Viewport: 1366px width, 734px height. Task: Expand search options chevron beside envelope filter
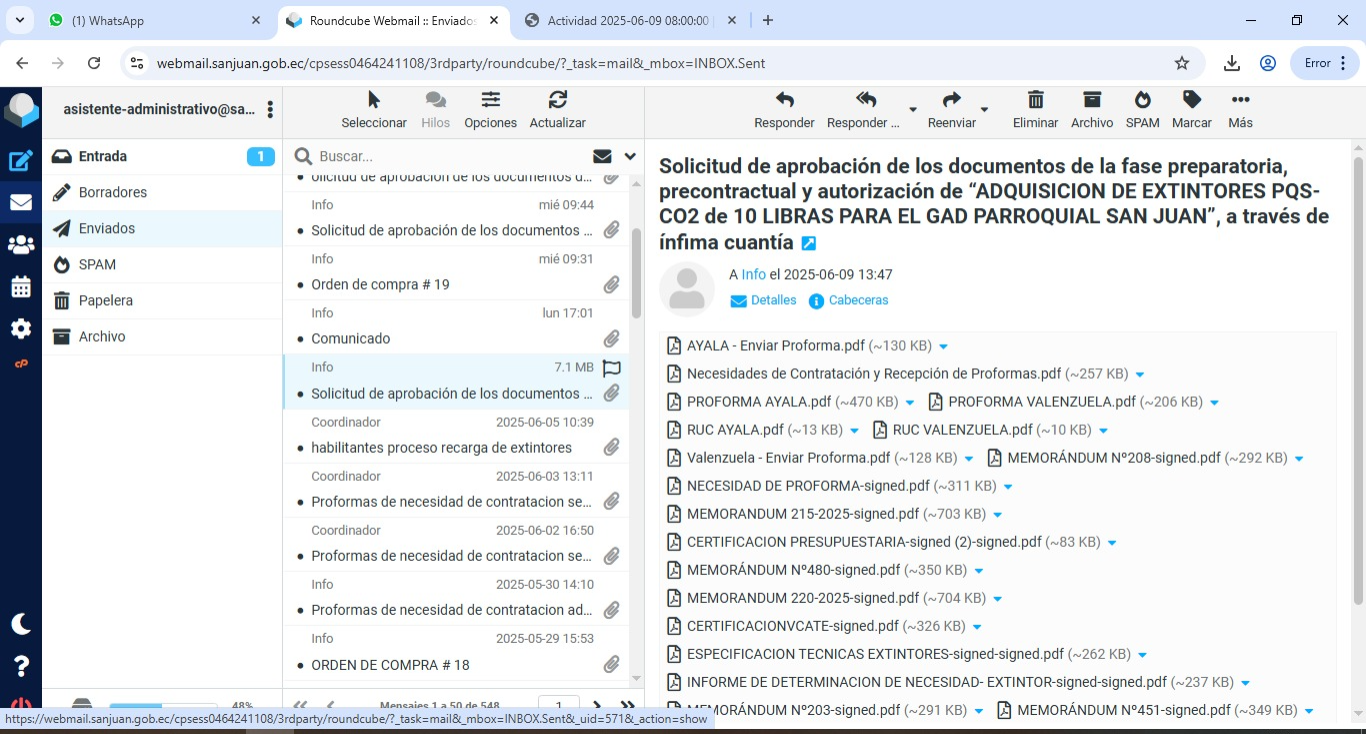pos(630,156)
